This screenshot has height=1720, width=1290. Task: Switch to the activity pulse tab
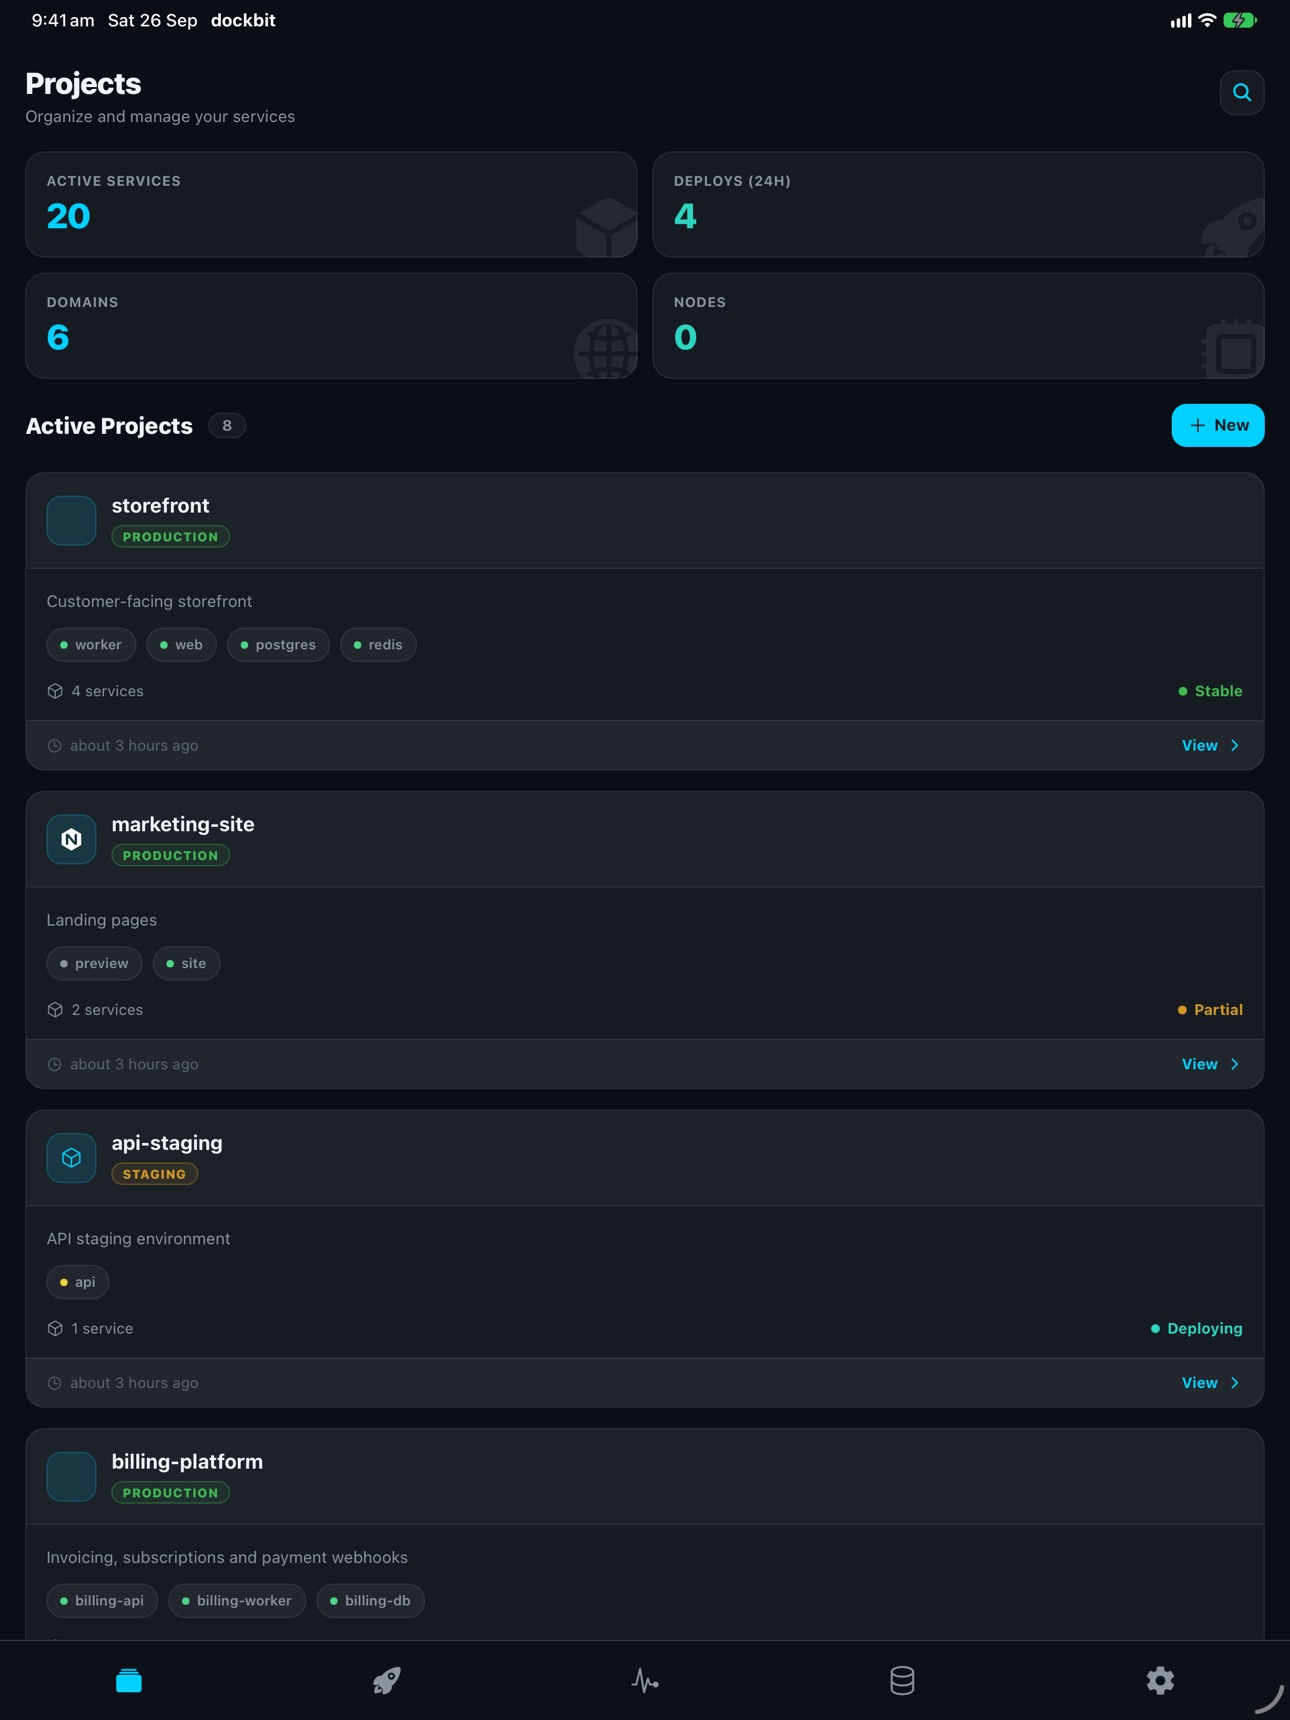(645, 1680)
